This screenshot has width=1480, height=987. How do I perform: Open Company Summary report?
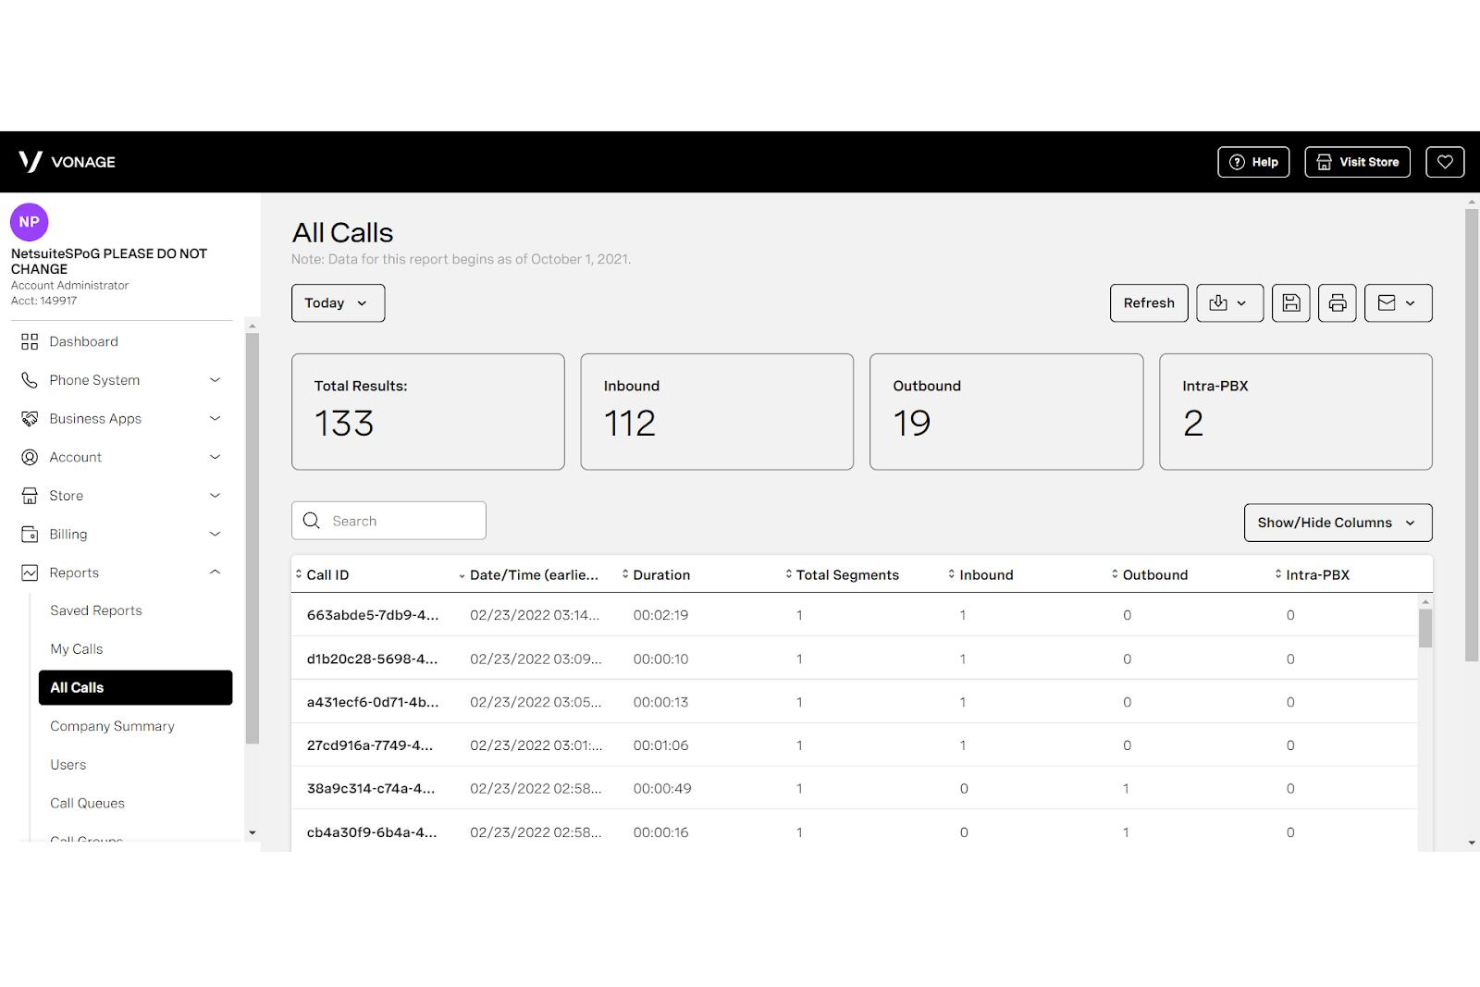tap(112, 726)
